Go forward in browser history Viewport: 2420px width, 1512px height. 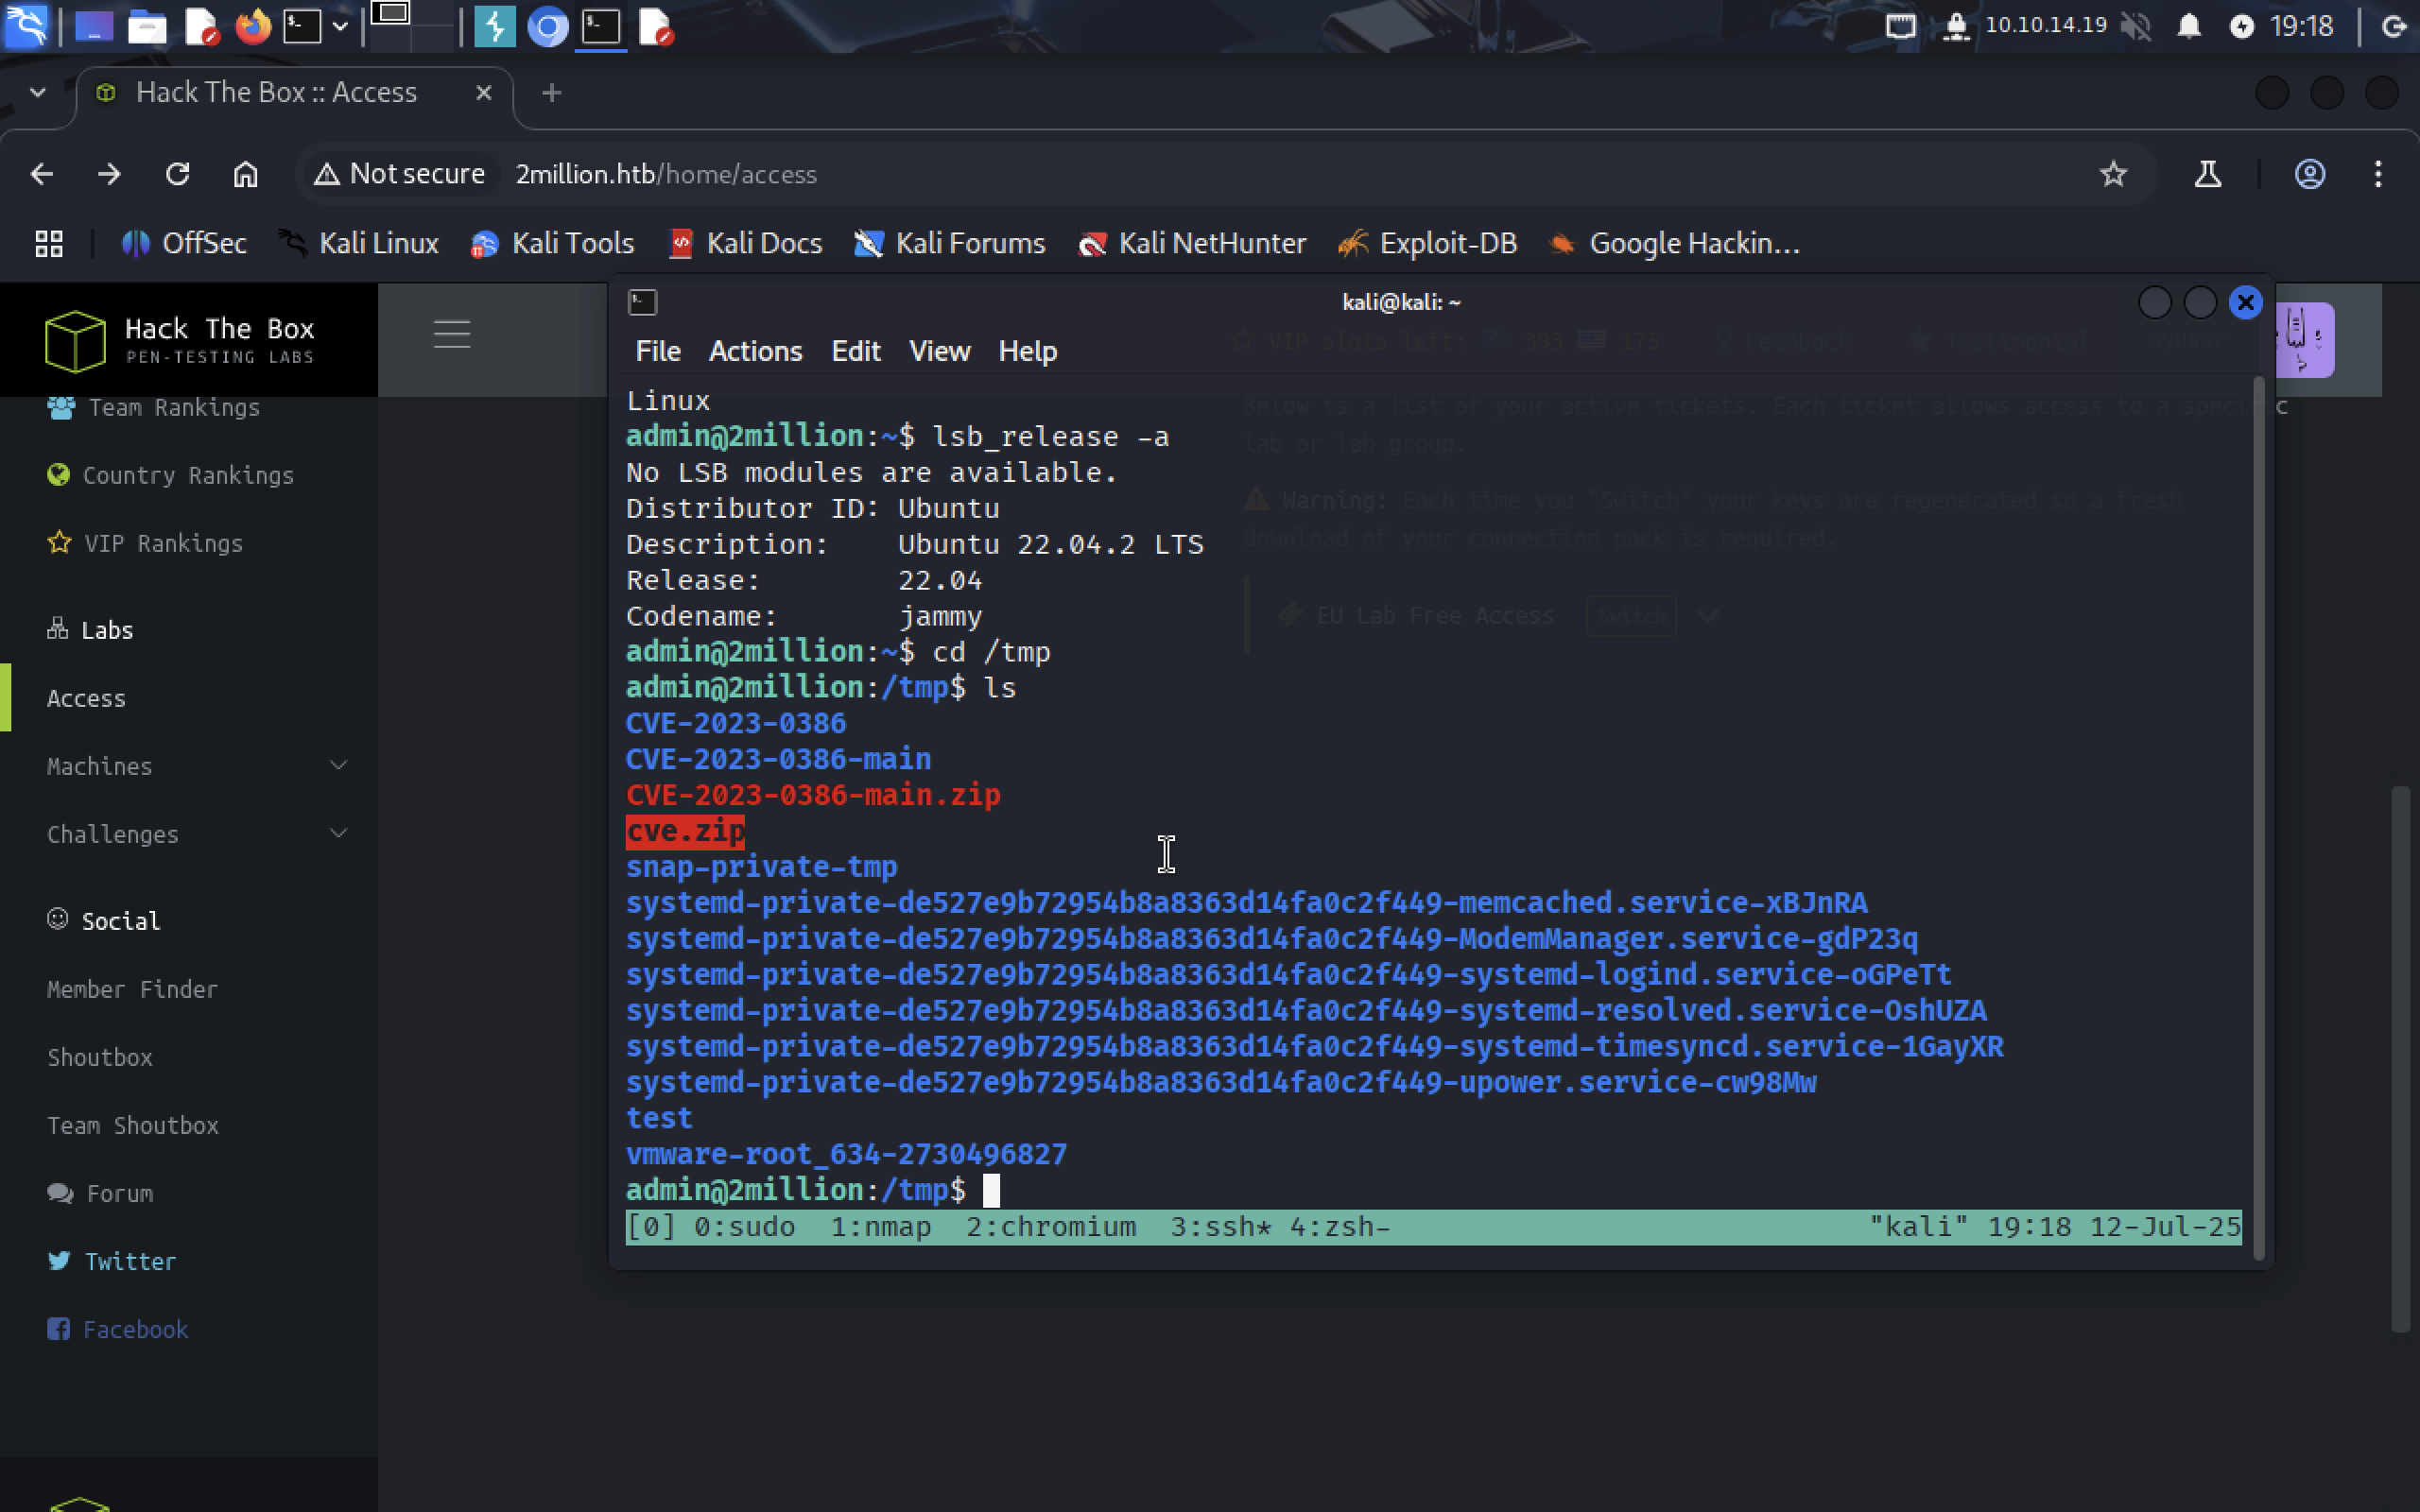109,174
